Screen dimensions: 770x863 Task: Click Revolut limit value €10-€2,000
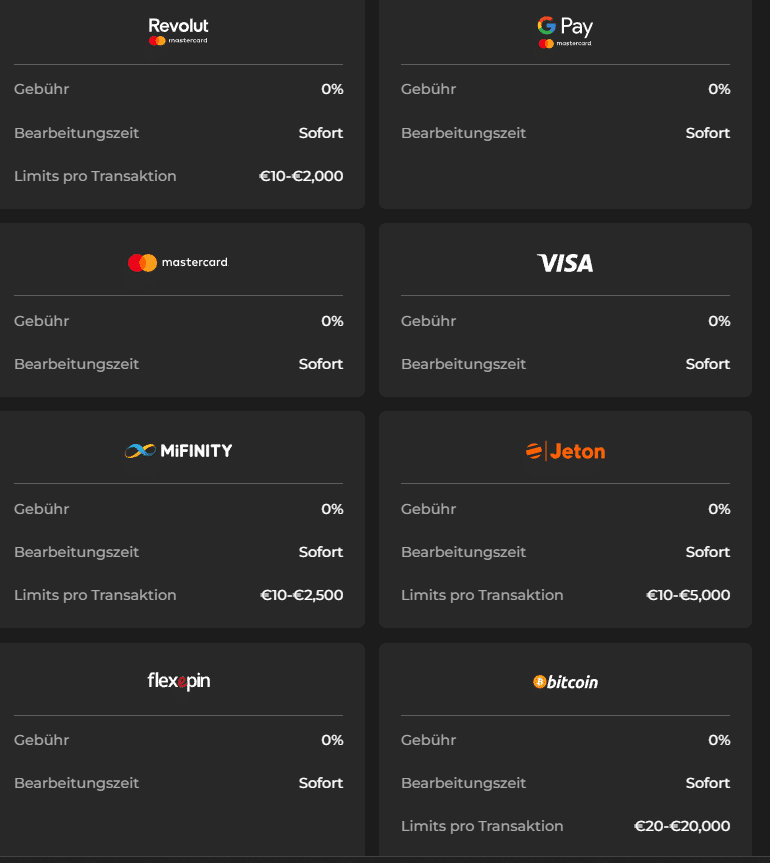pyautogui.click(x=301, y=176)
